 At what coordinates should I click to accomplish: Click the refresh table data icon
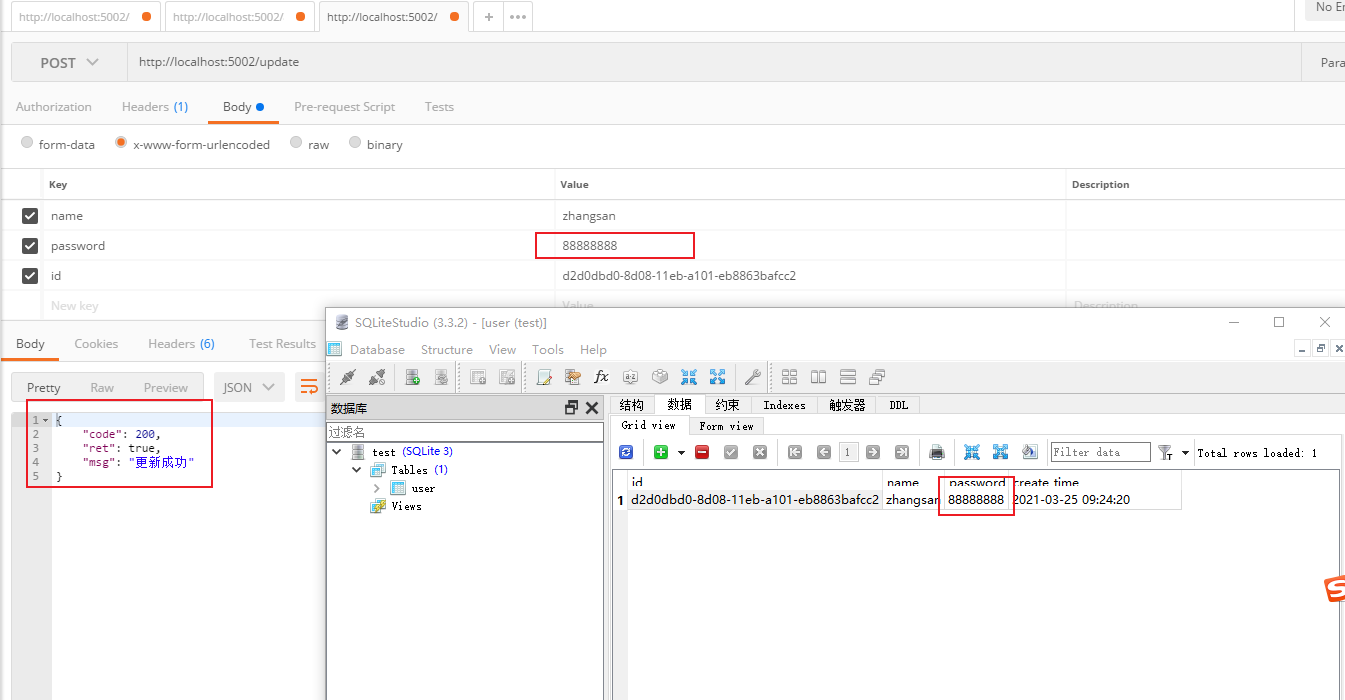[626, 452]
